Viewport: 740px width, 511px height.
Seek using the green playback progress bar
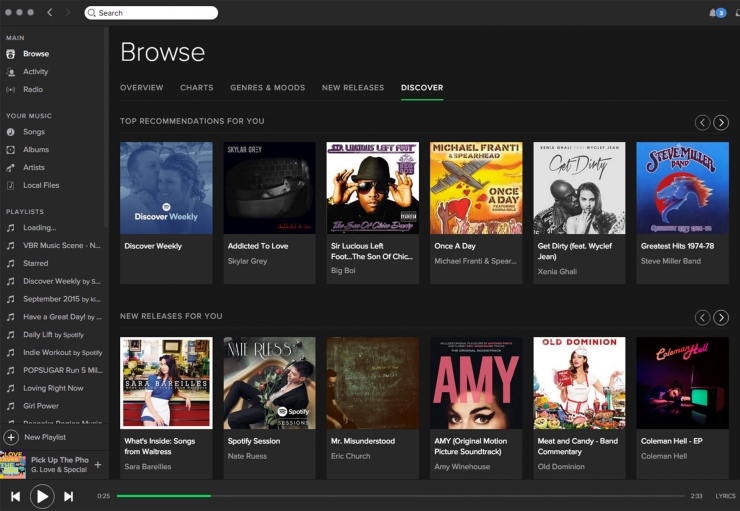(x=164, y=496)
